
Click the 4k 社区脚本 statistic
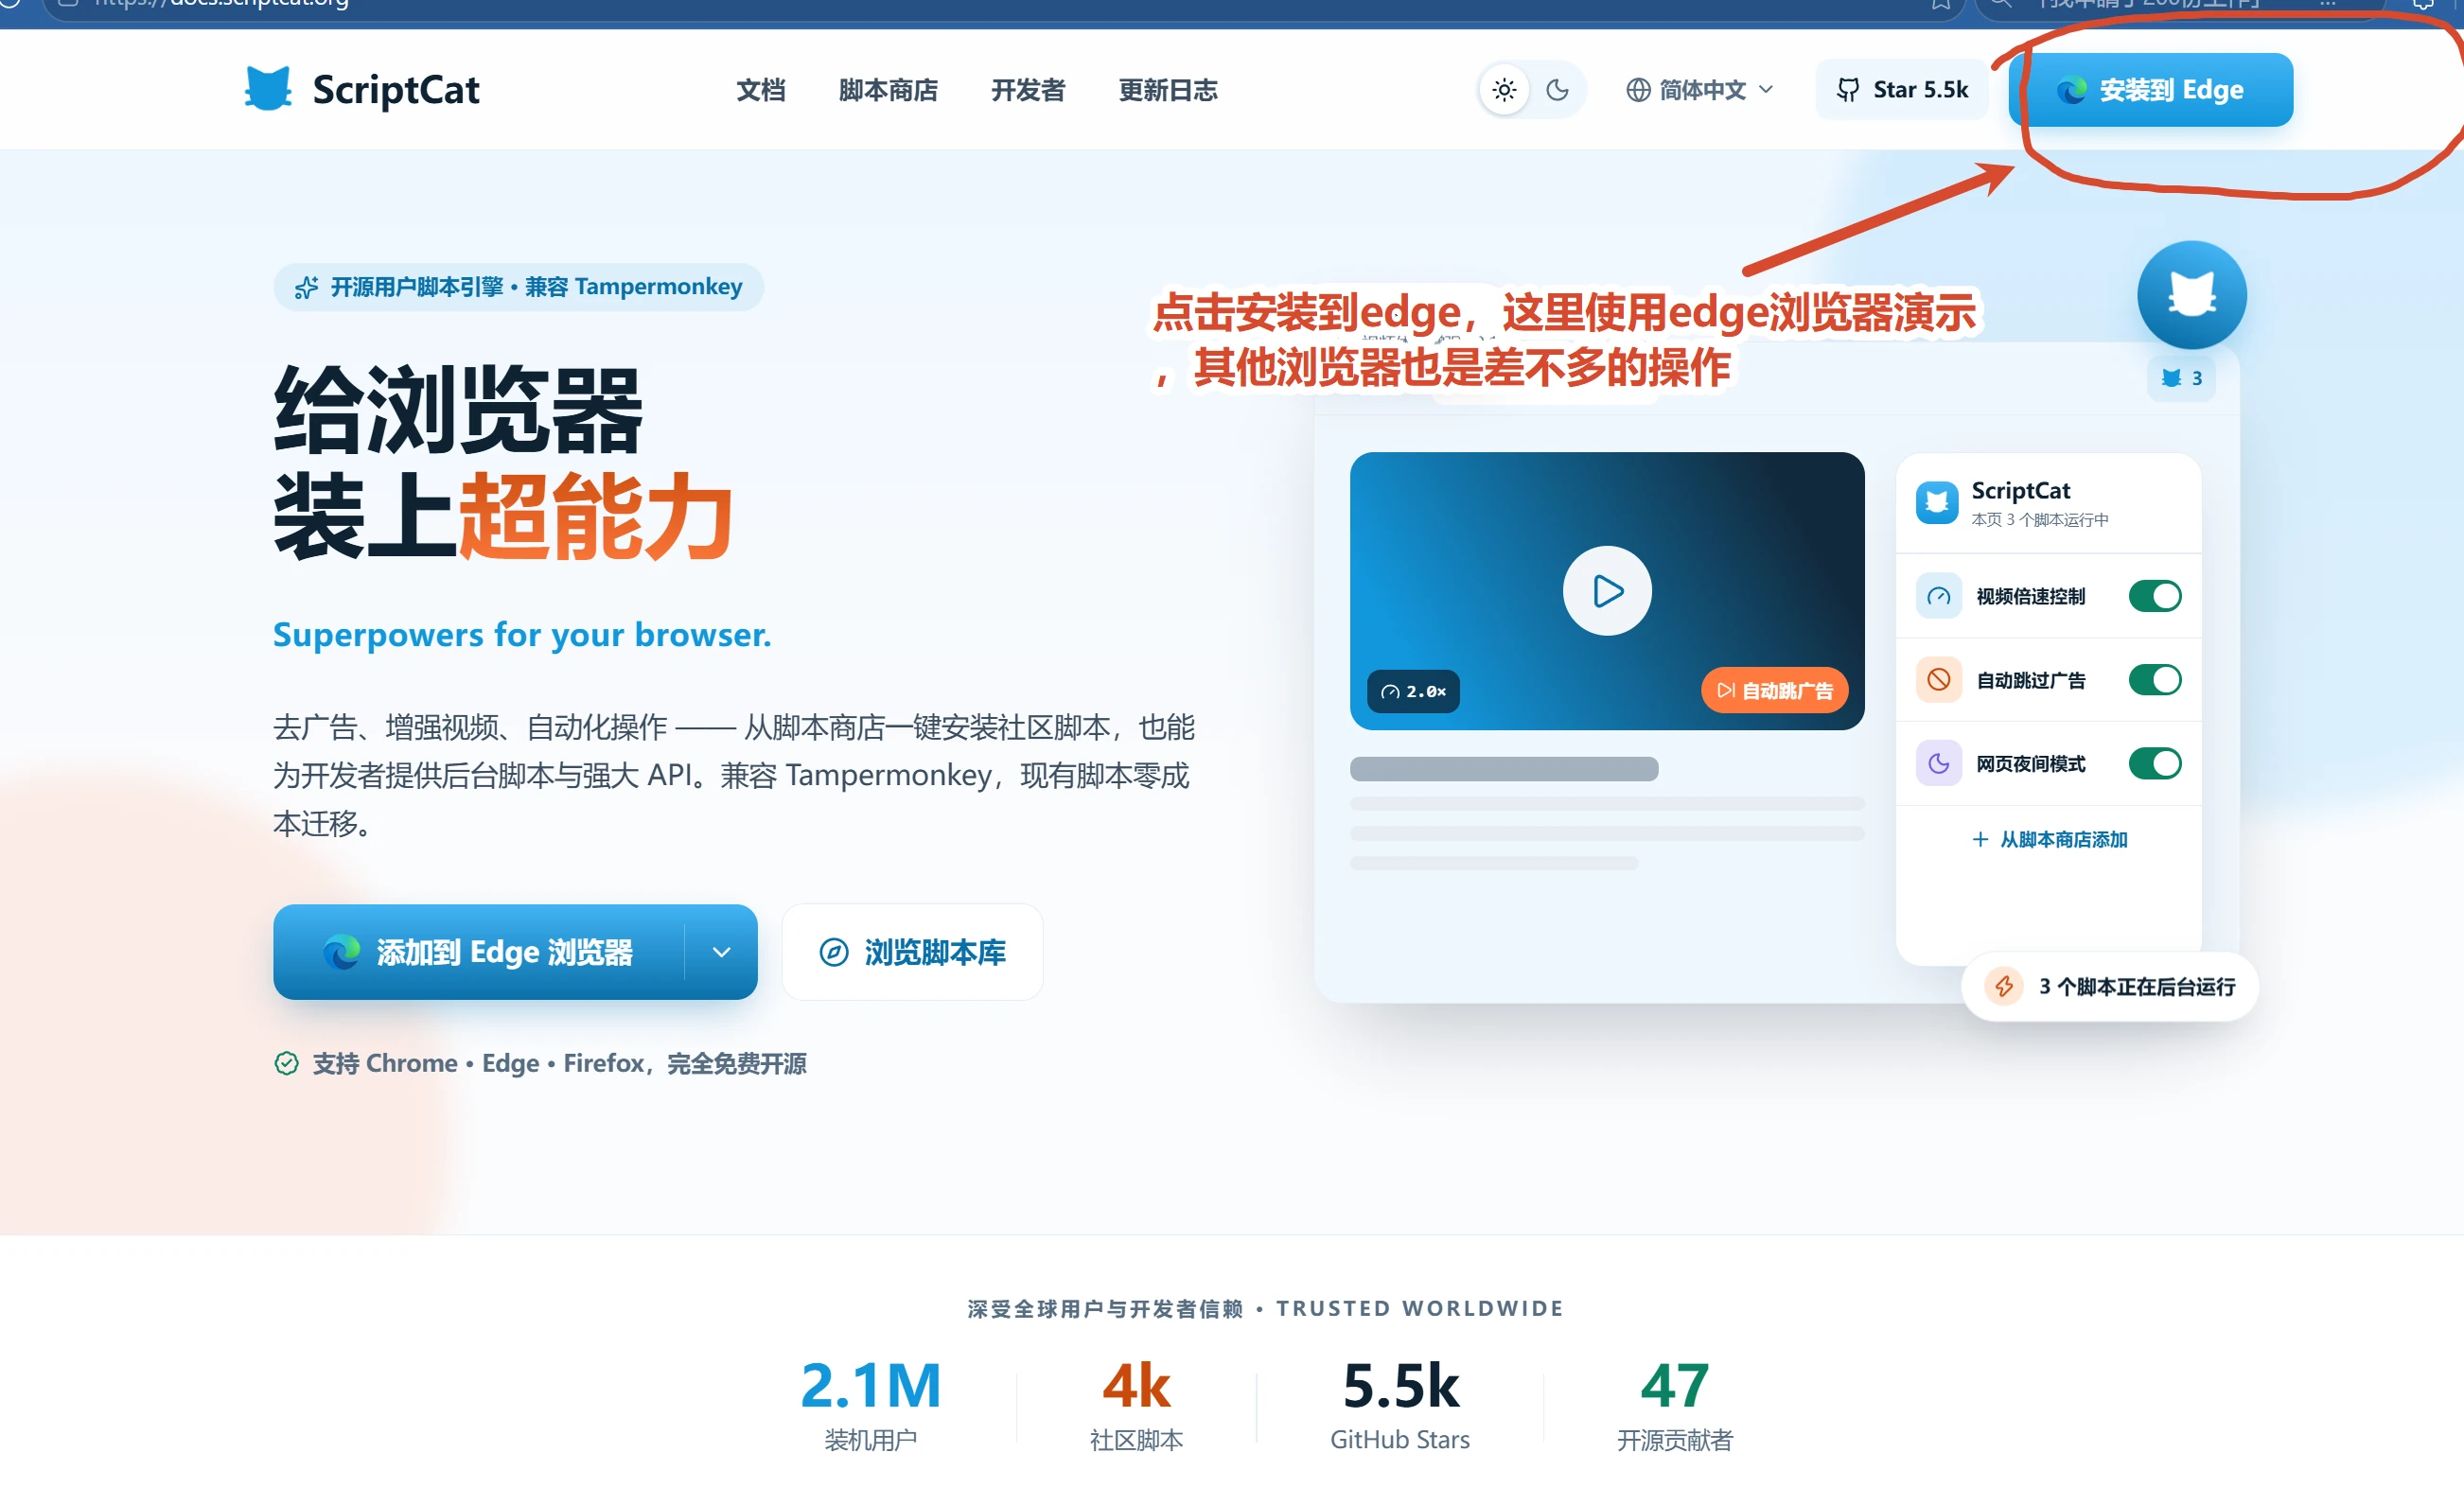click(1136, 1405)
